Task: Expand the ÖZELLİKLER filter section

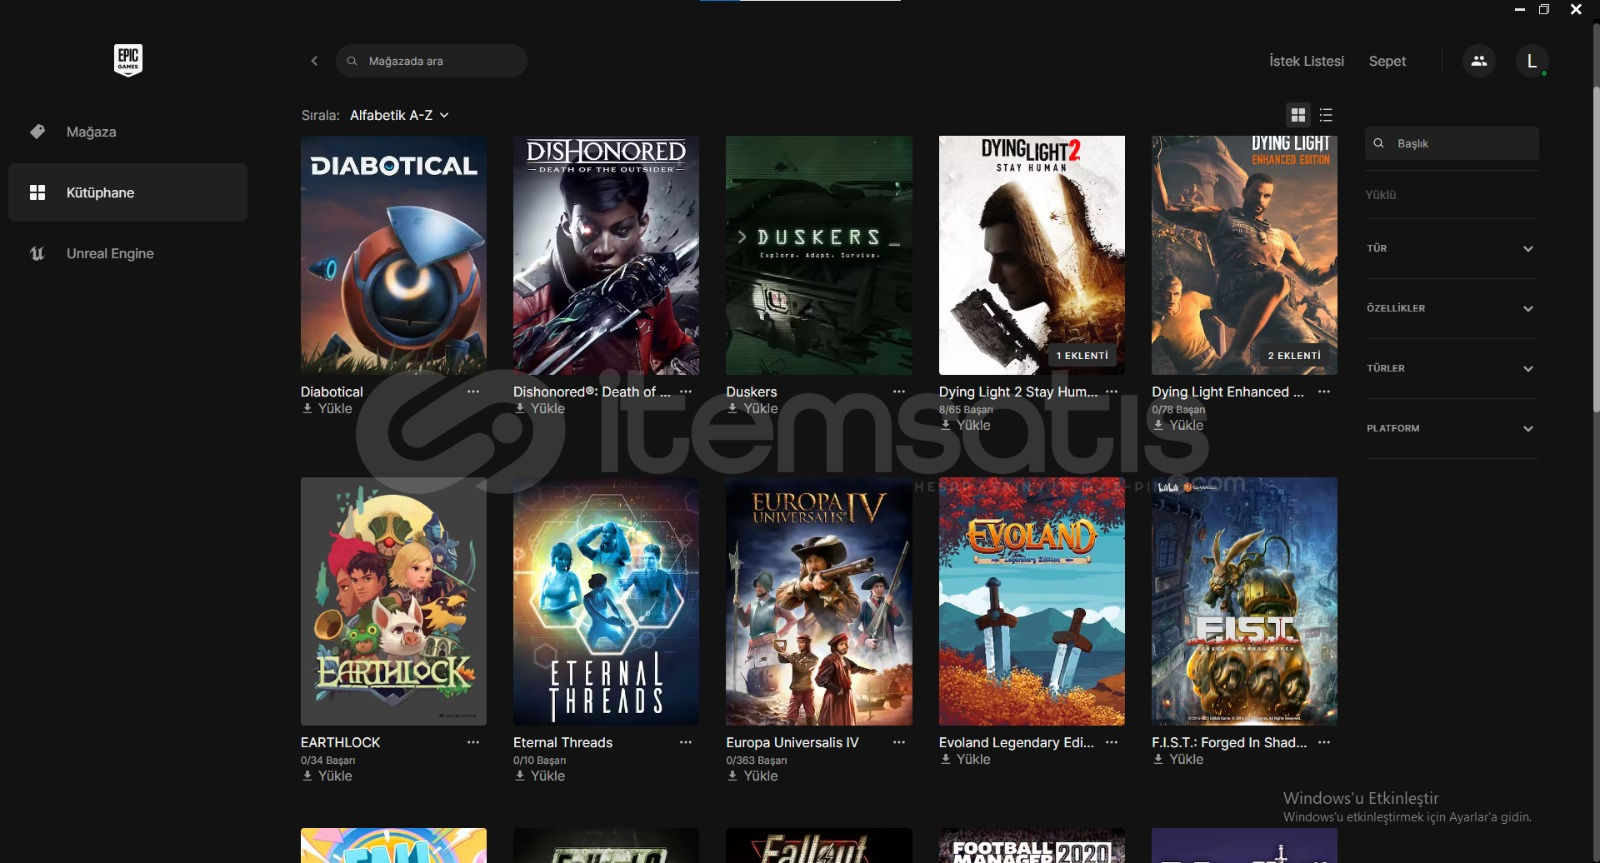Action: pos(1451,308)
